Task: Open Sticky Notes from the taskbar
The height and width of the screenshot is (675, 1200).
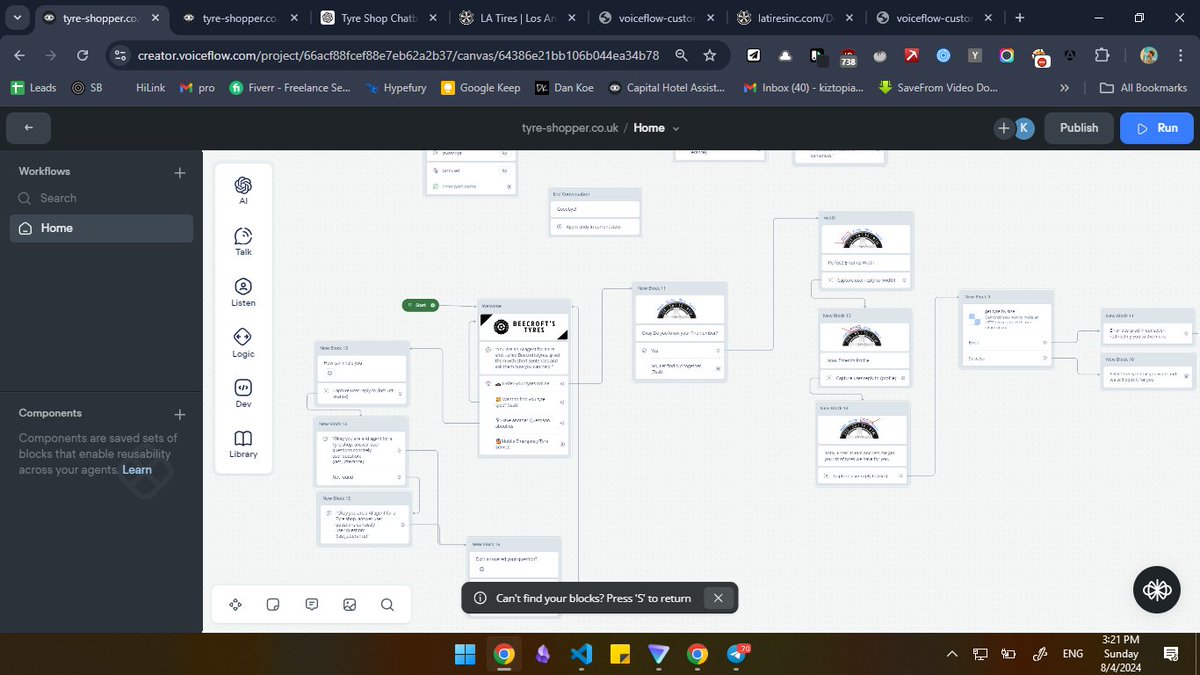Action: [620, 654]
